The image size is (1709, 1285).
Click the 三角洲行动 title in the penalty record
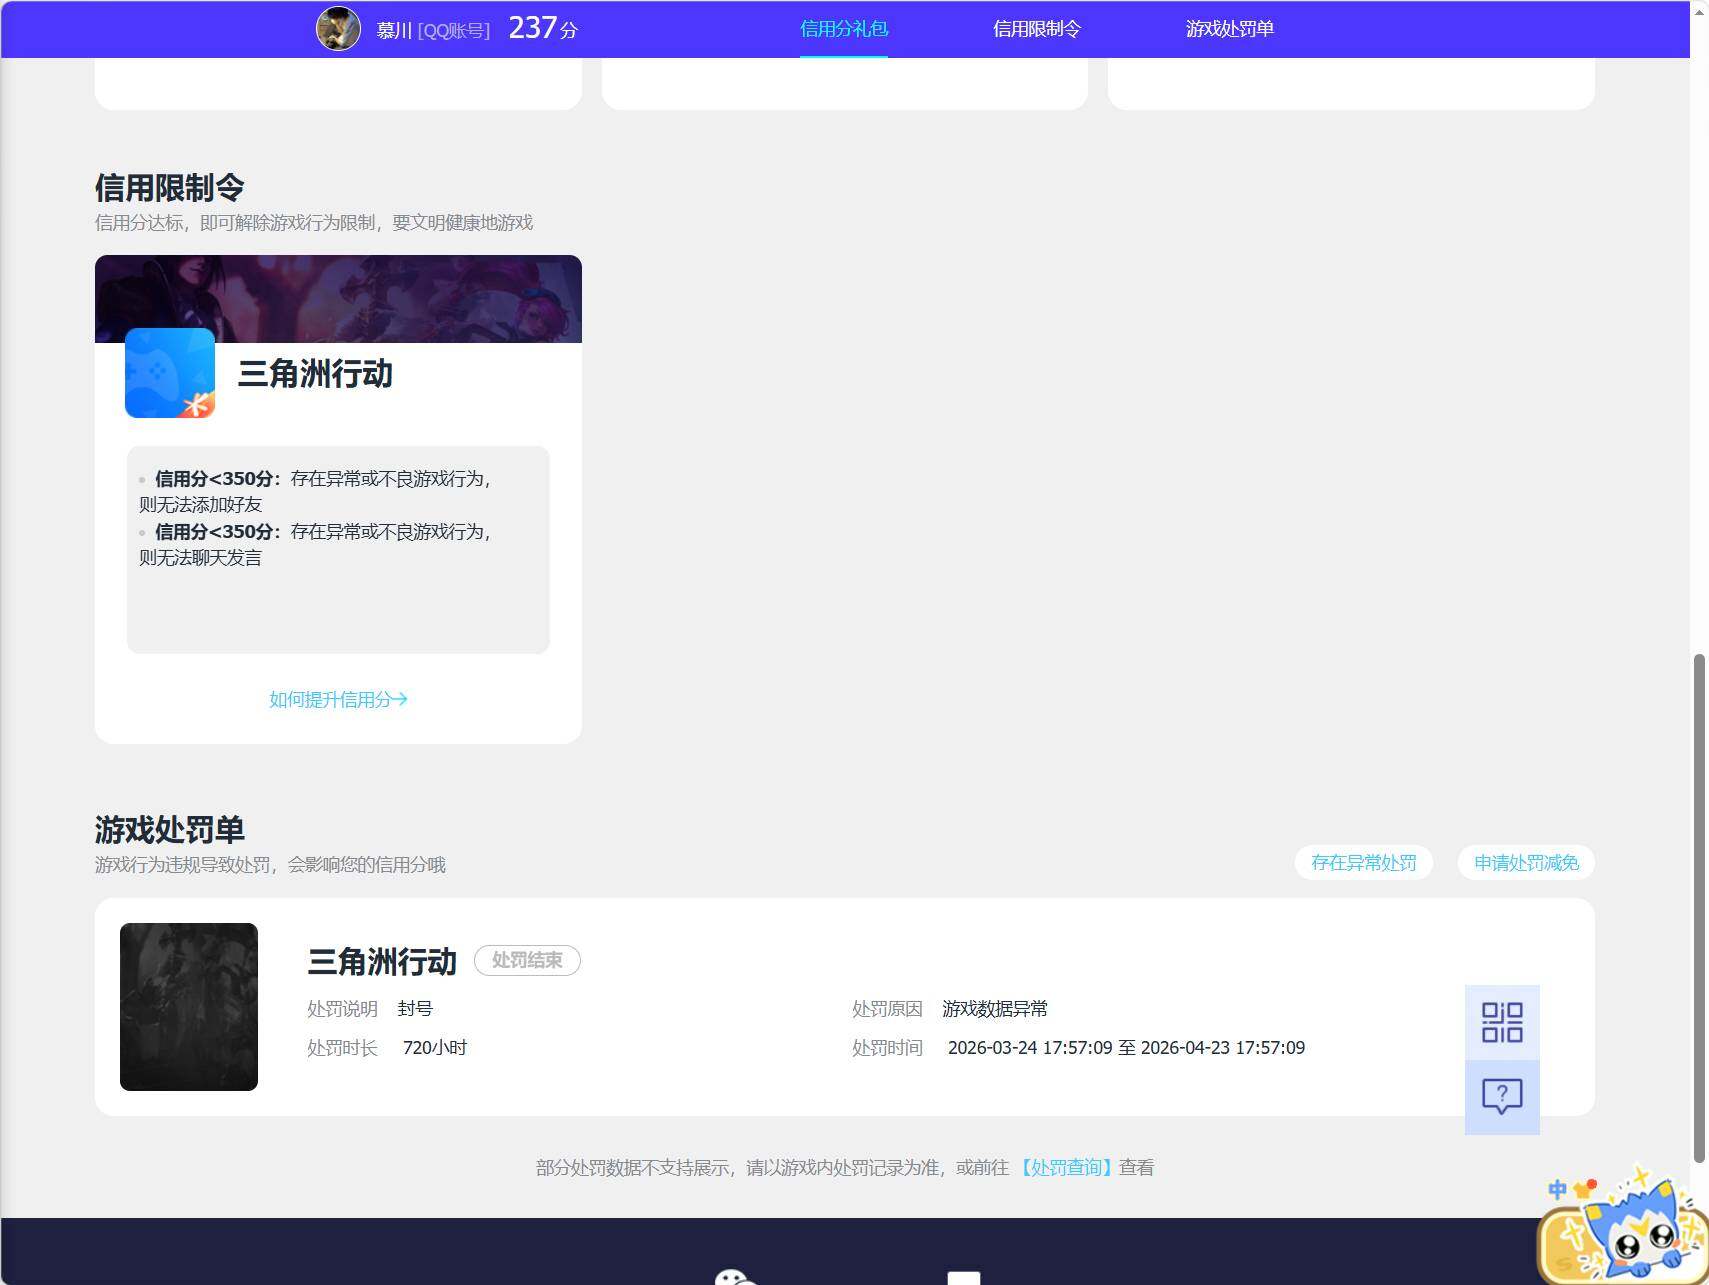click(382, 962)
